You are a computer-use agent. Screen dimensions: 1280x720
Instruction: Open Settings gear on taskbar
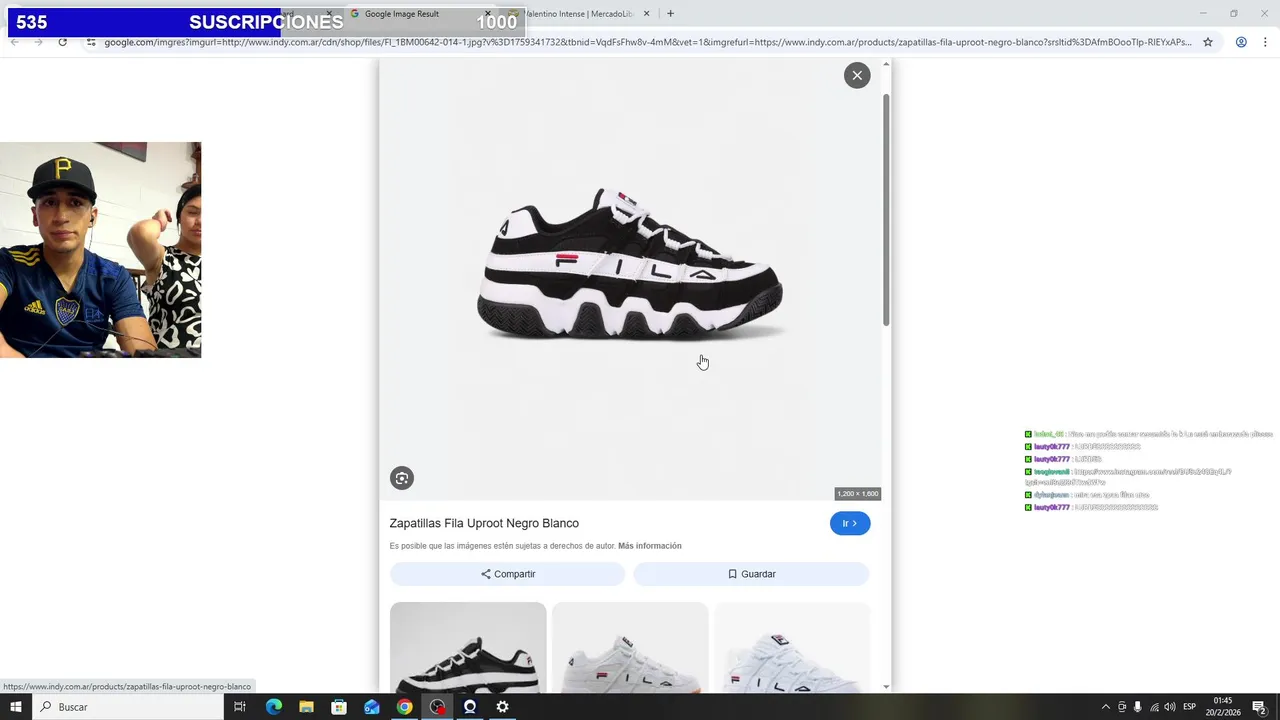(503, 707)
